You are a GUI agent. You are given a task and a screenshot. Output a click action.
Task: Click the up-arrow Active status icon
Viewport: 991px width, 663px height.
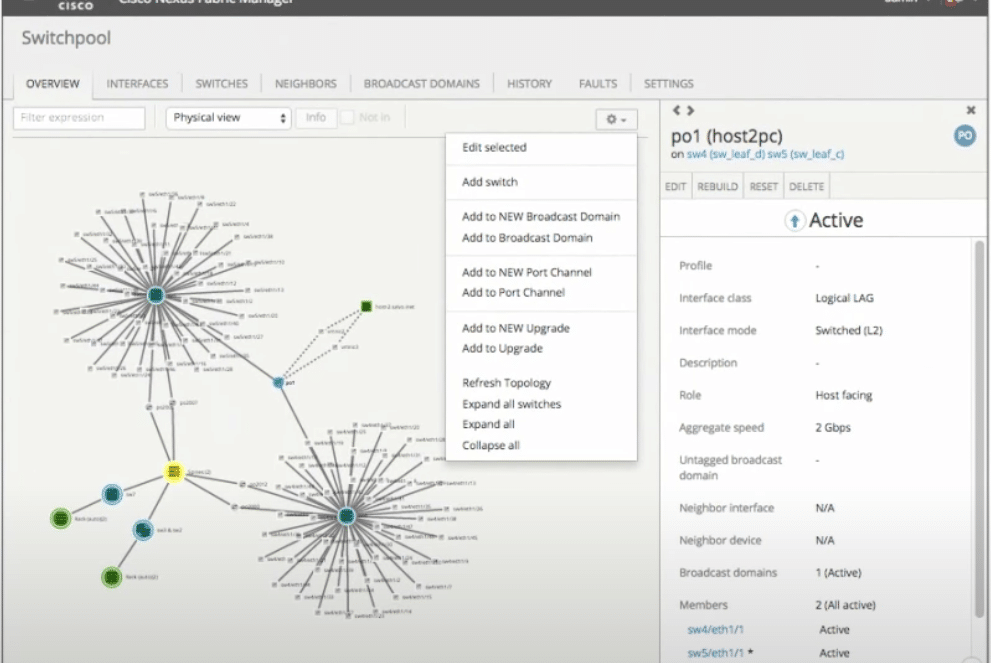point(794,221)
